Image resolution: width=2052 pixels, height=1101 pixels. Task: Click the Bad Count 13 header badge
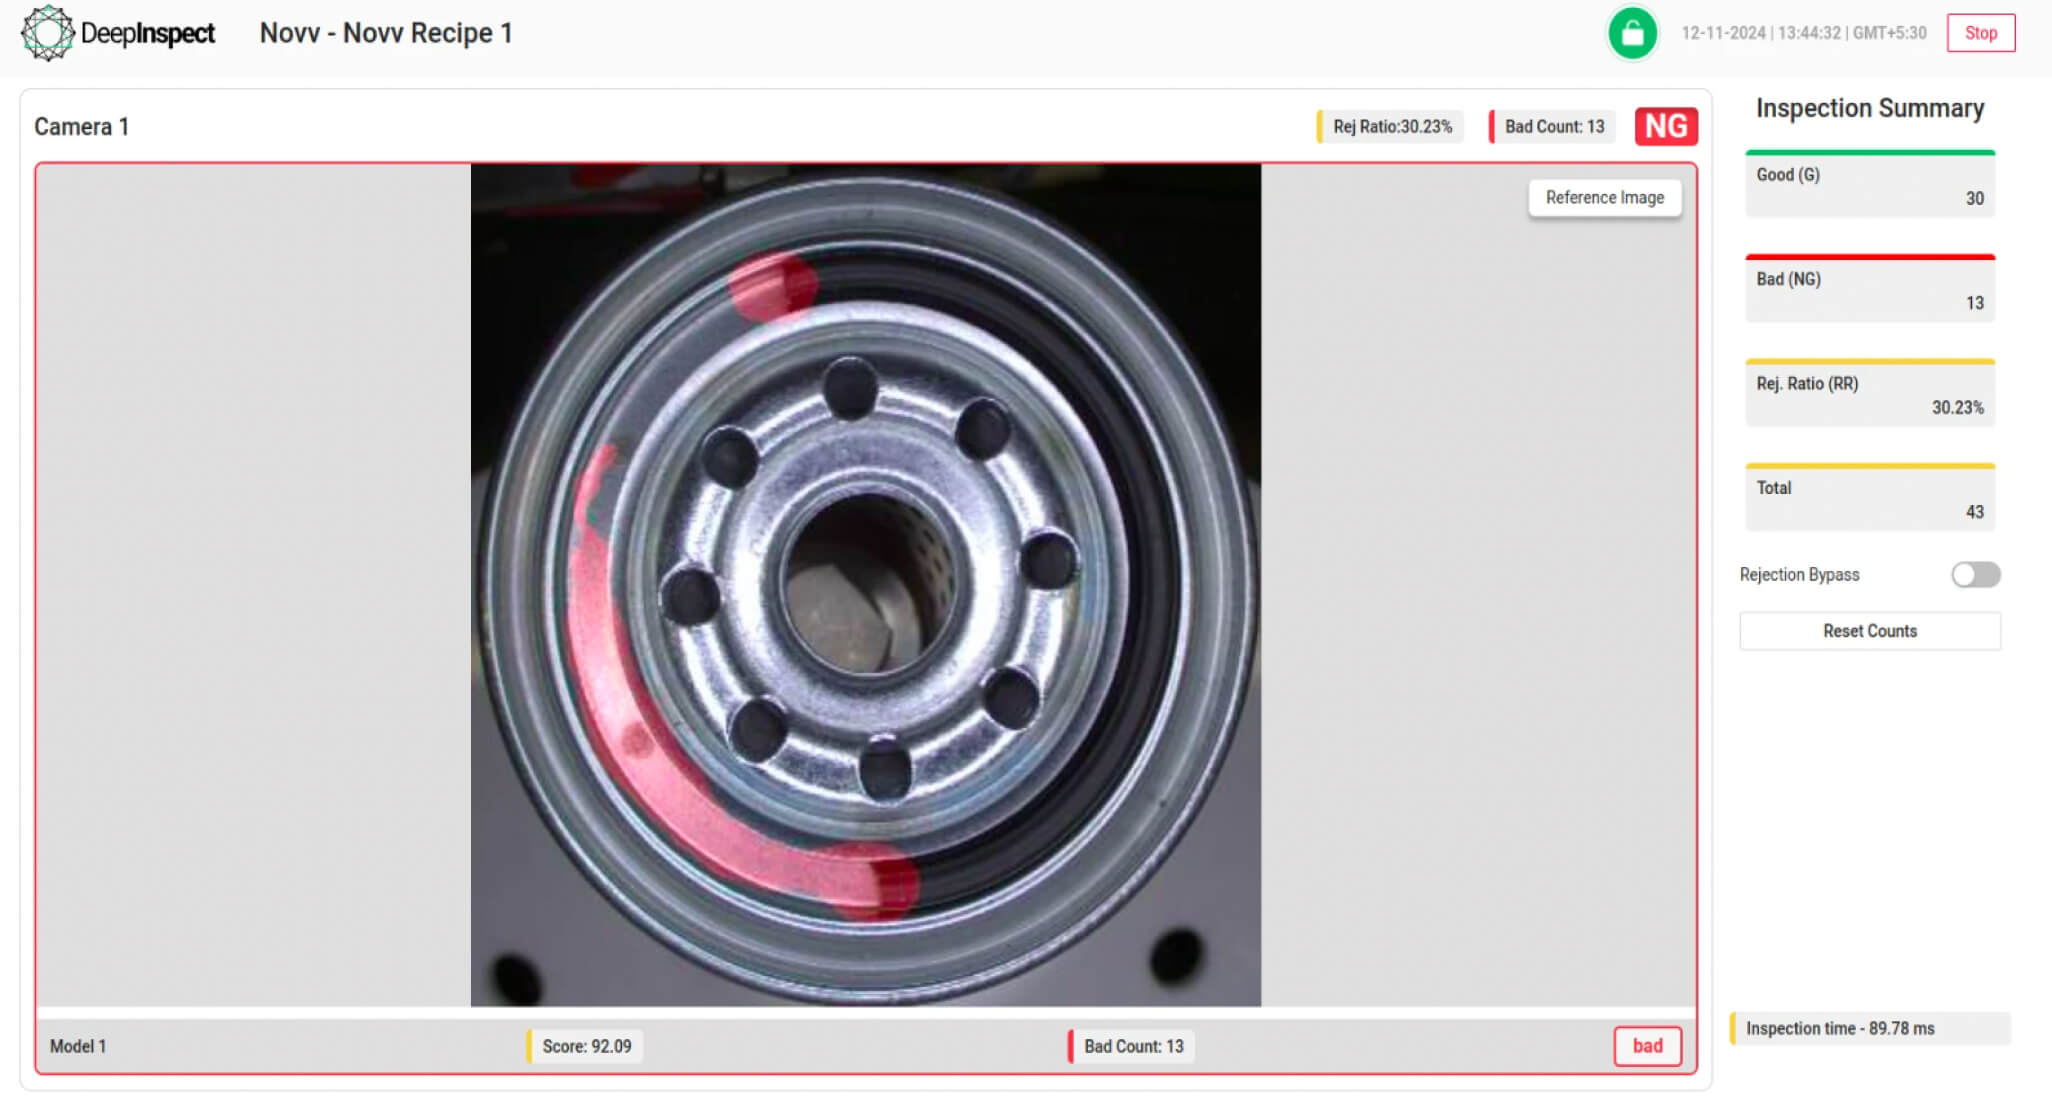click(1553, 127)
